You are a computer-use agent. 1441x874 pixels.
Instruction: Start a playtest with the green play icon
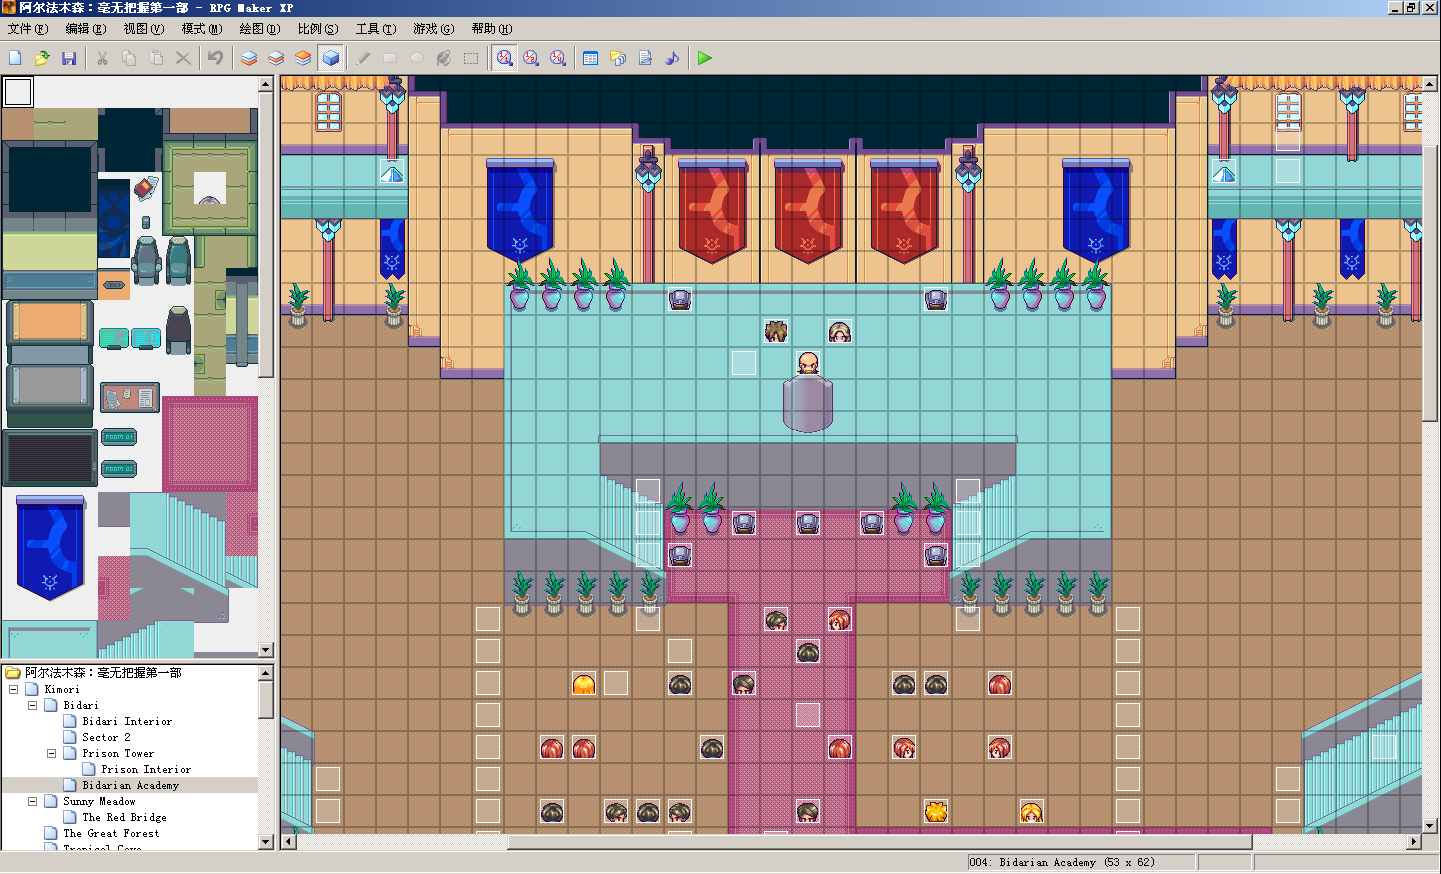coord(705,58)
